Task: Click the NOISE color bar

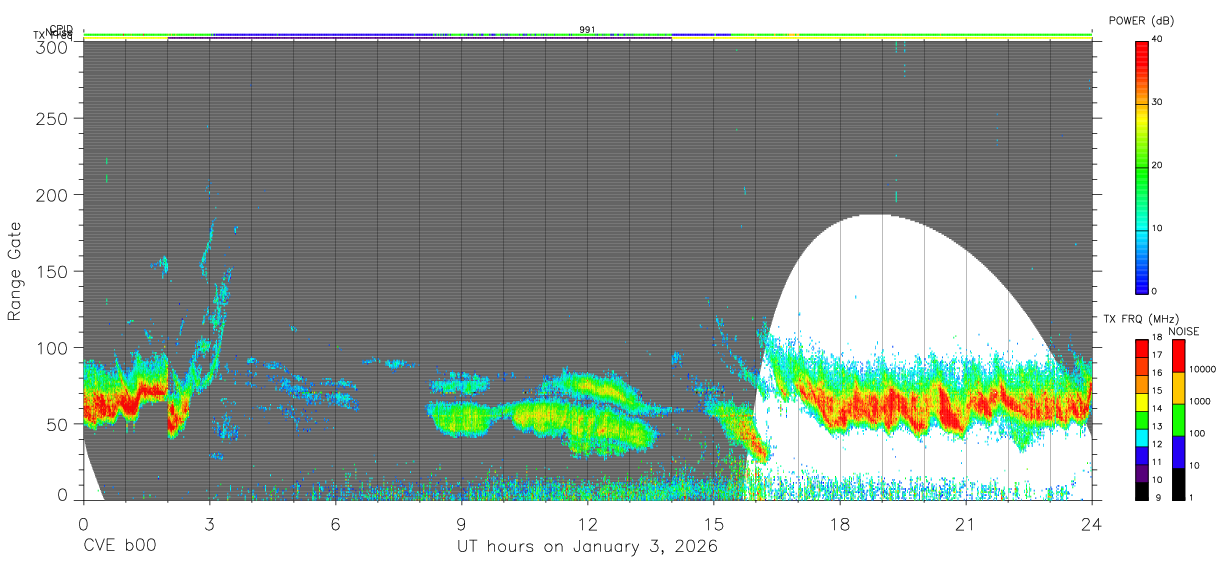Action: pyautogui.click(x=1177, y=420)
